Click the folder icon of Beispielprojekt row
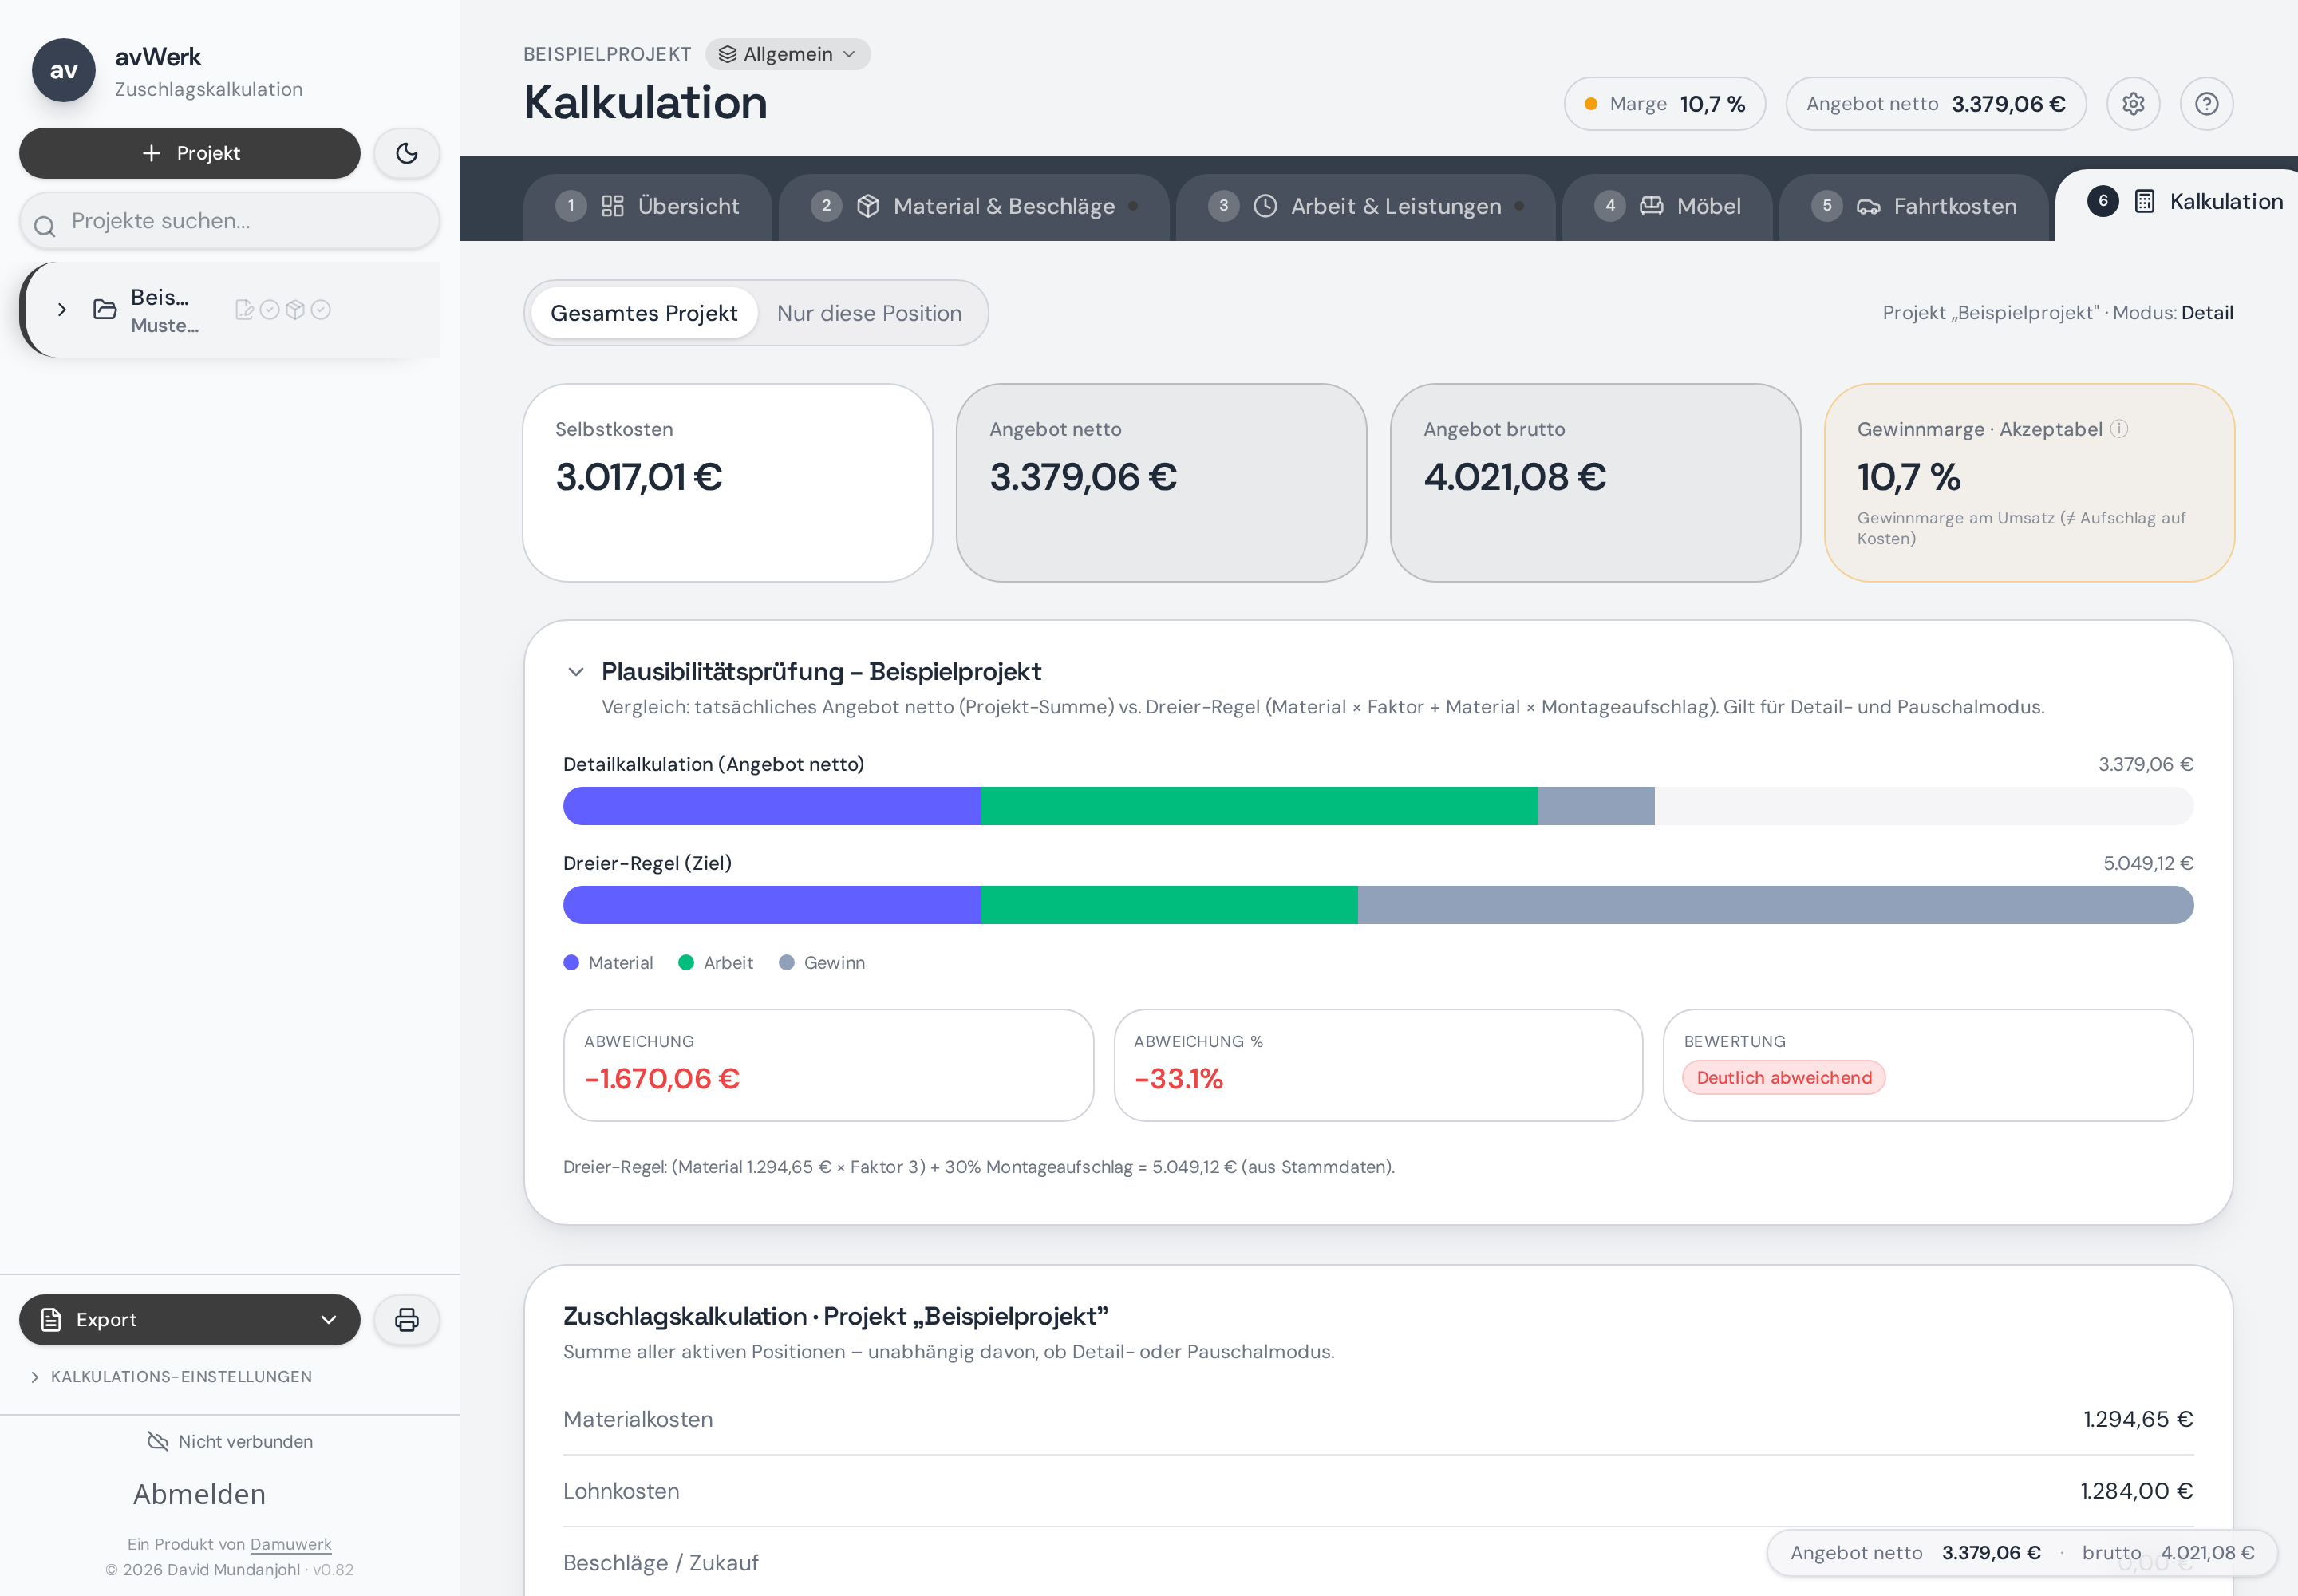This screenshot has height=1596, width=2298. click(x=105, y=310)
